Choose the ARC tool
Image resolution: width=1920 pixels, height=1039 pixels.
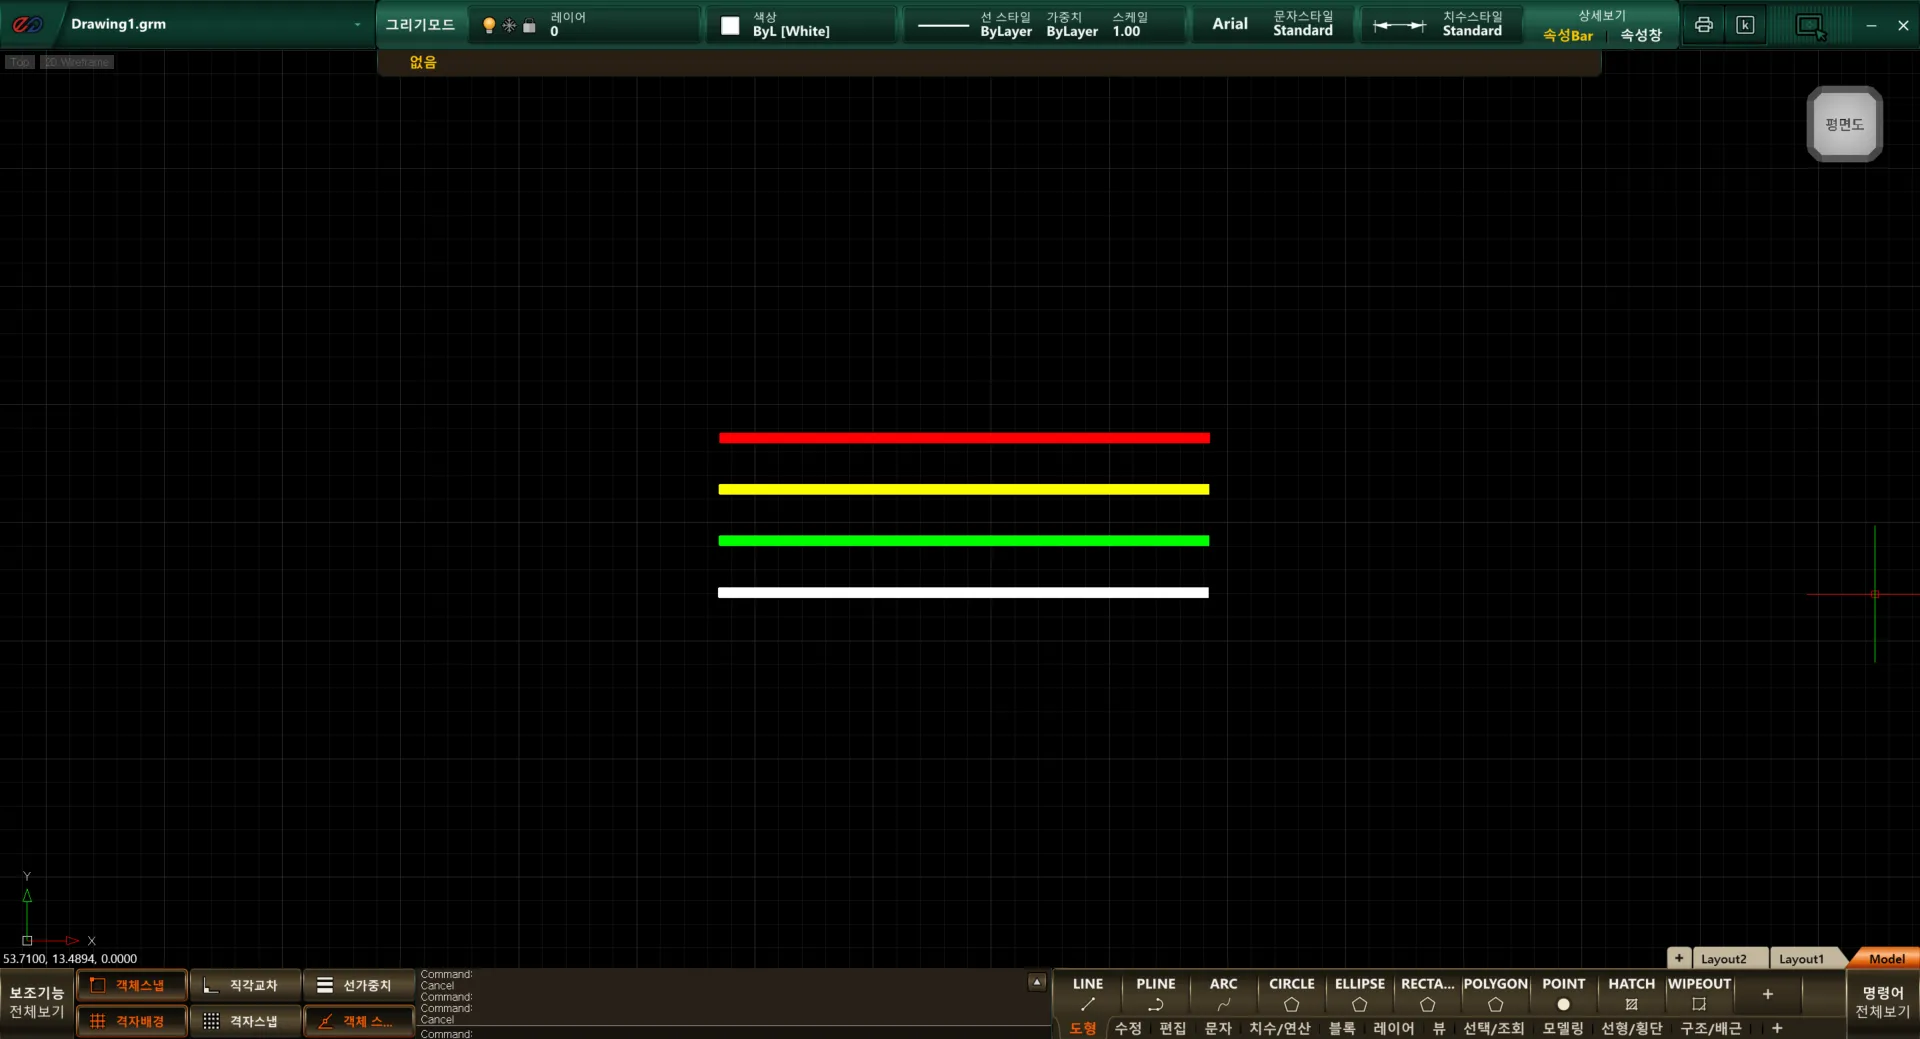(x=1223, y=993)
